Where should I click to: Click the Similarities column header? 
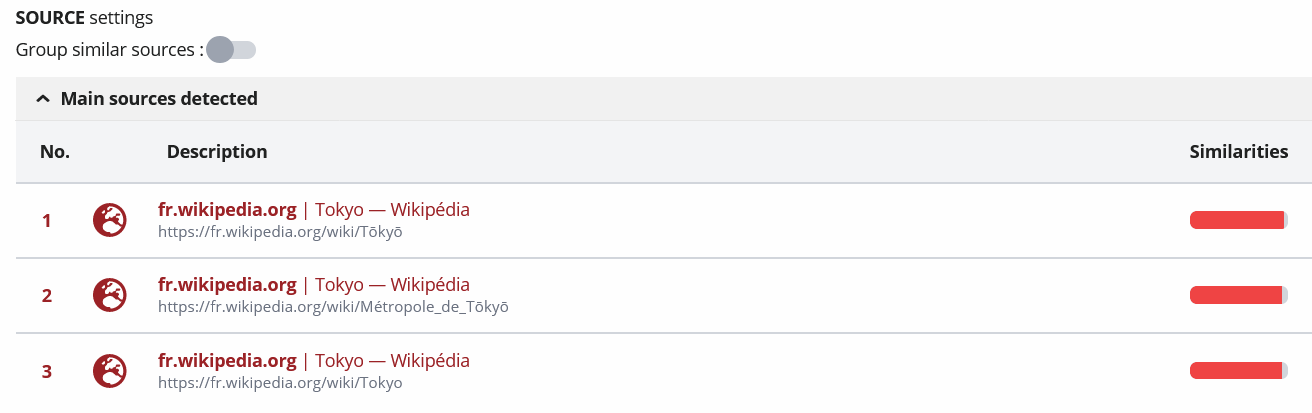1239,152
